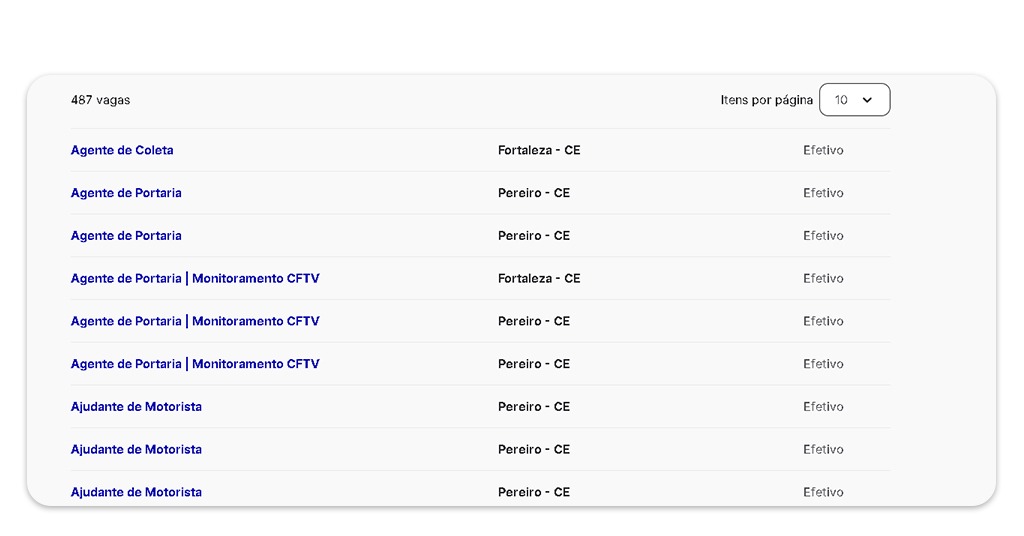Image resolution: width=1024 pixels, height=536 pixels.
Task: Open the second Agente de Portaria Monitoramento CFTV link
Action: (x=195, y=321)
